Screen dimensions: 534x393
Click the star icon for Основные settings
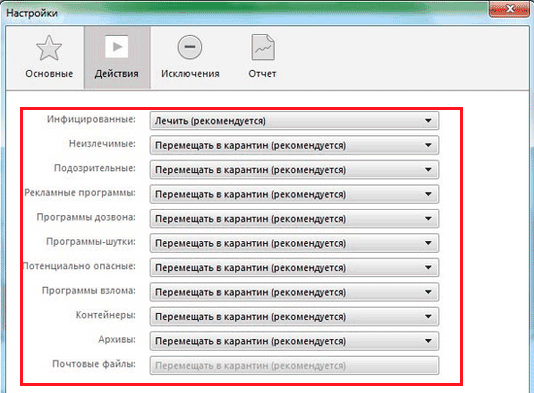click(x=49, y=48)
